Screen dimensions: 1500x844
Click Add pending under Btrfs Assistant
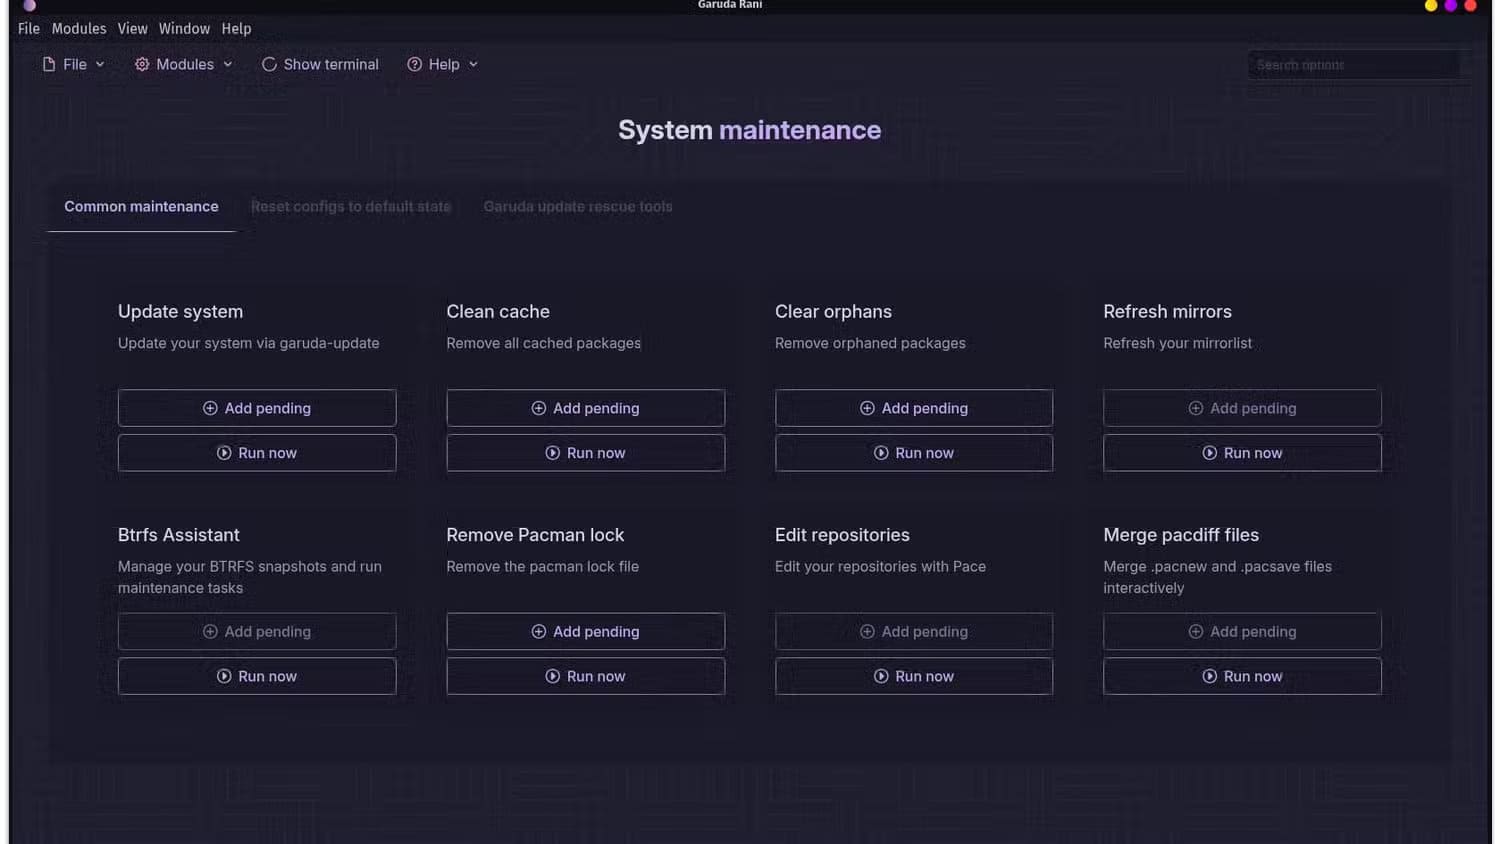pyautogui.click(x=257, y=631)
